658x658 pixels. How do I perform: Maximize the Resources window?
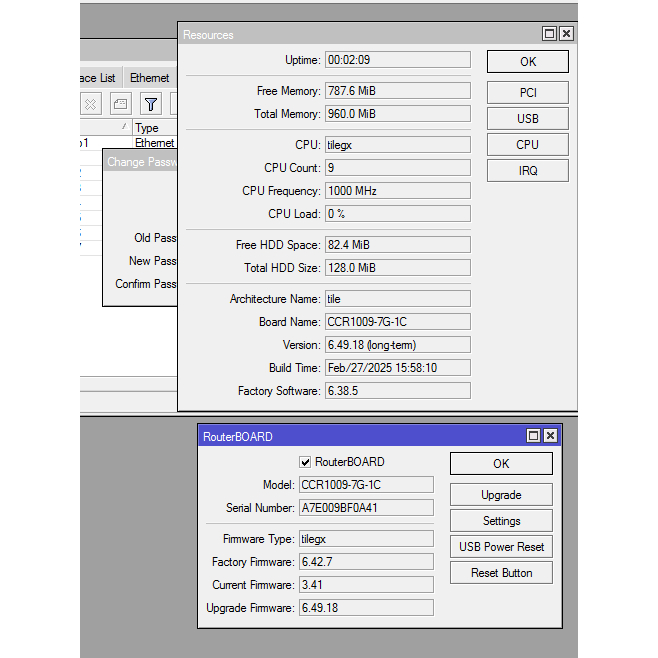pos(549,34)
